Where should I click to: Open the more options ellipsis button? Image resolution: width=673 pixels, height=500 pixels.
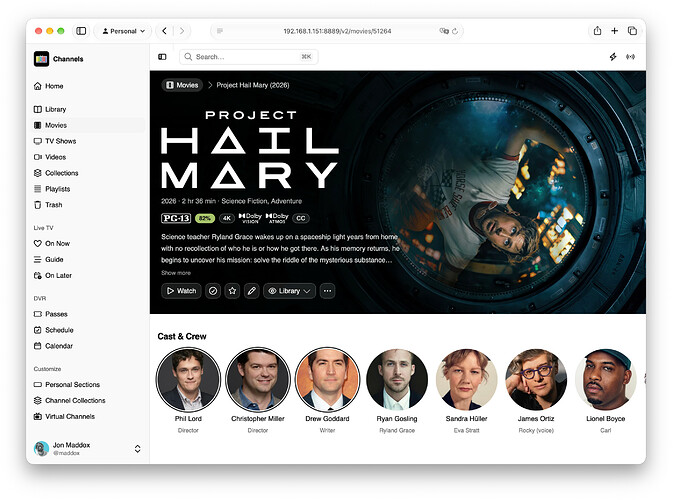(x=327, y=291)
